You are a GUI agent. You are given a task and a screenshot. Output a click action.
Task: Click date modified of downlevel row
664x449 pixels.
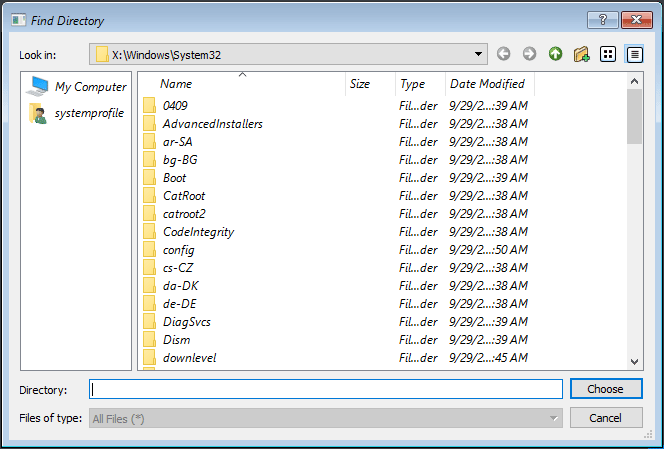[x=488, y=358]
